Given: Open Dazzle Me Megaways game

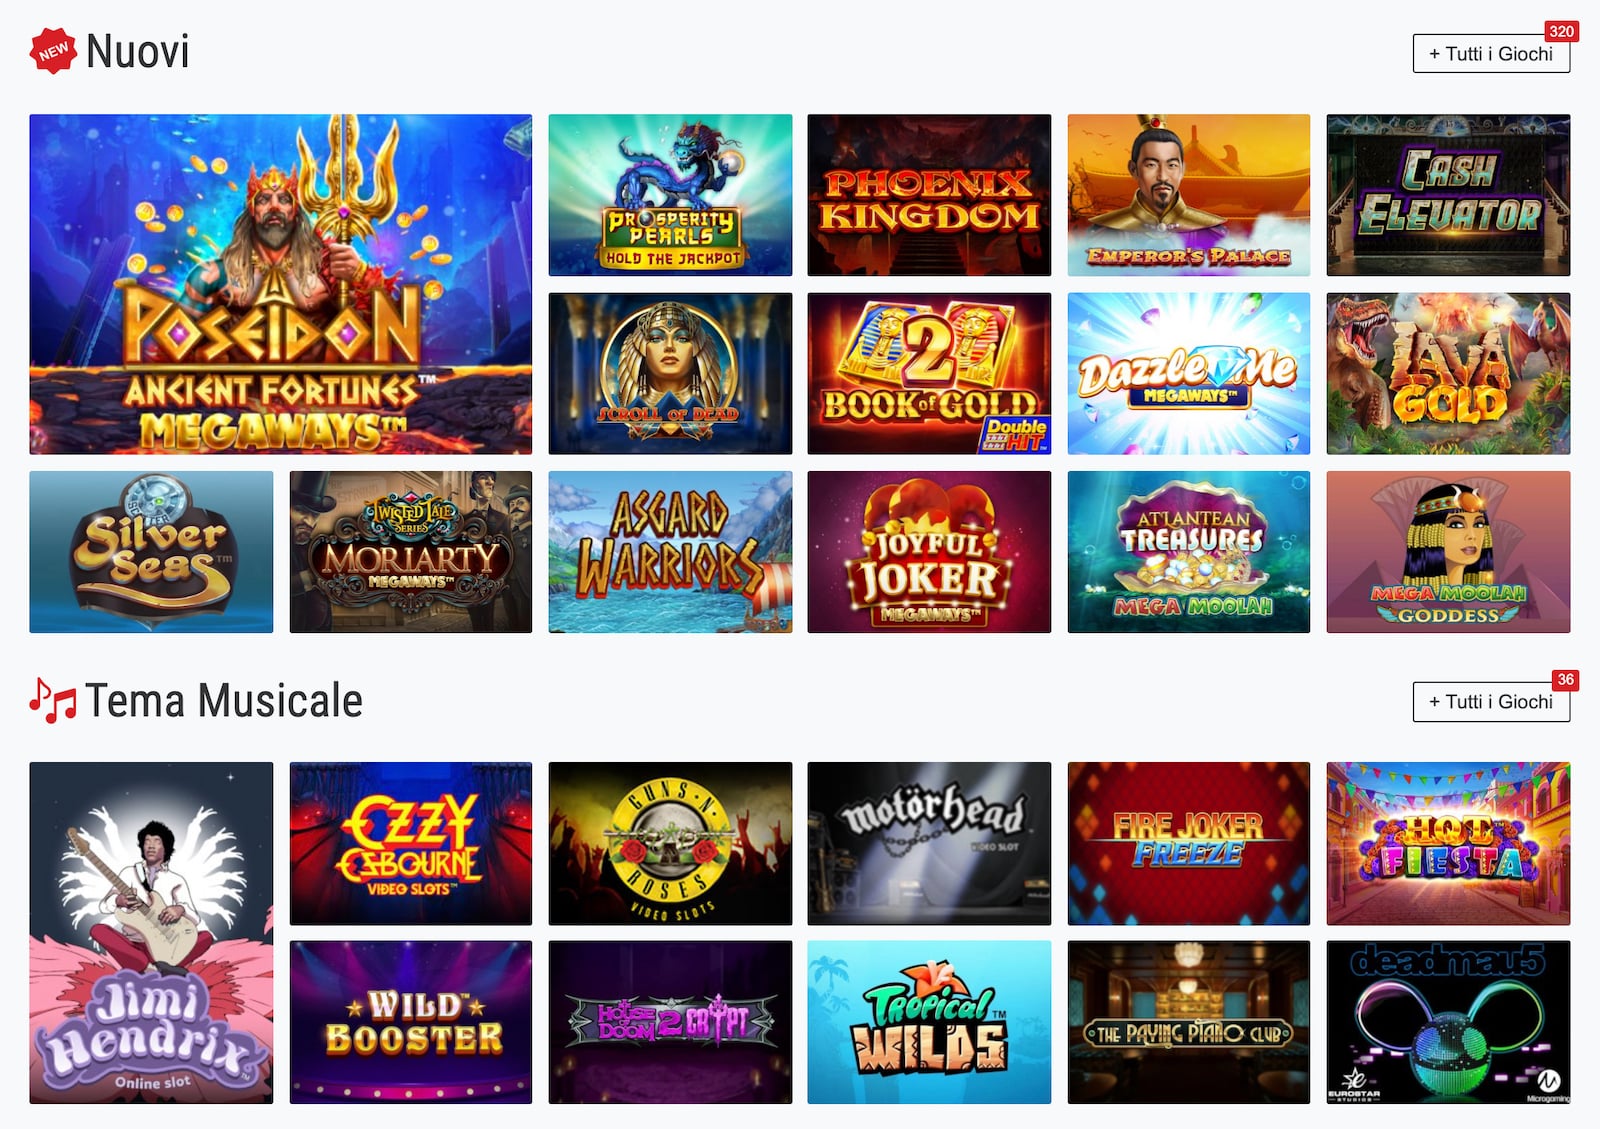Looking at the screenshot, I should (1189, 373).
